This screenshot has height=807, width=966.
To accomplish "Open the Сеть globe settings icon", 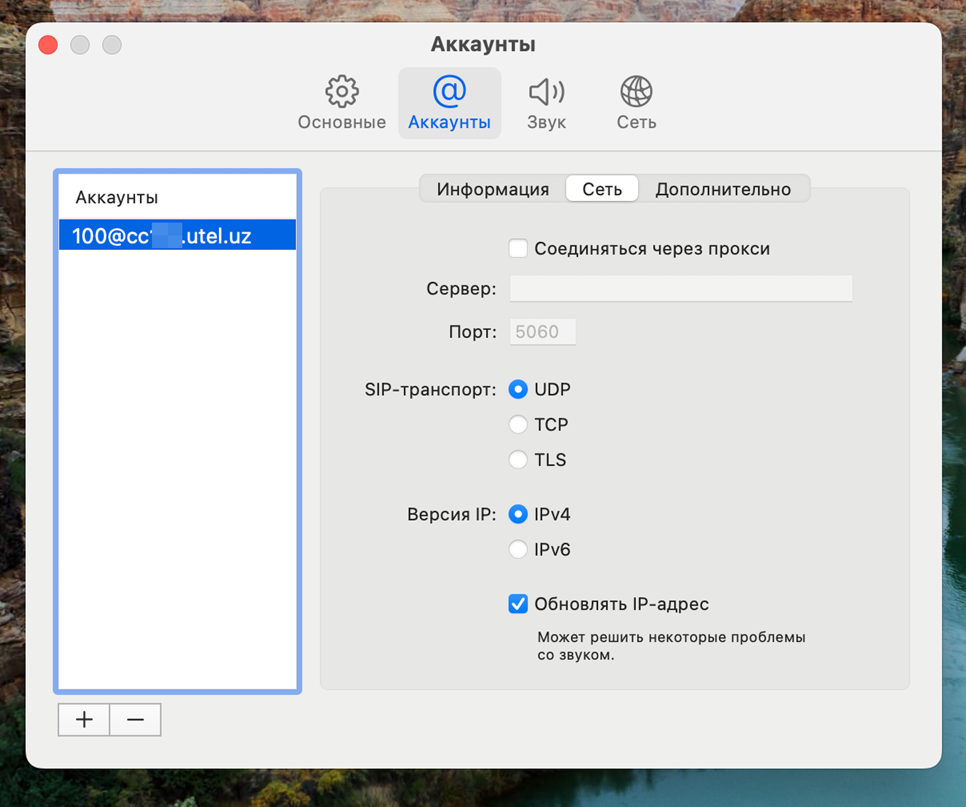I will point(636,104).
